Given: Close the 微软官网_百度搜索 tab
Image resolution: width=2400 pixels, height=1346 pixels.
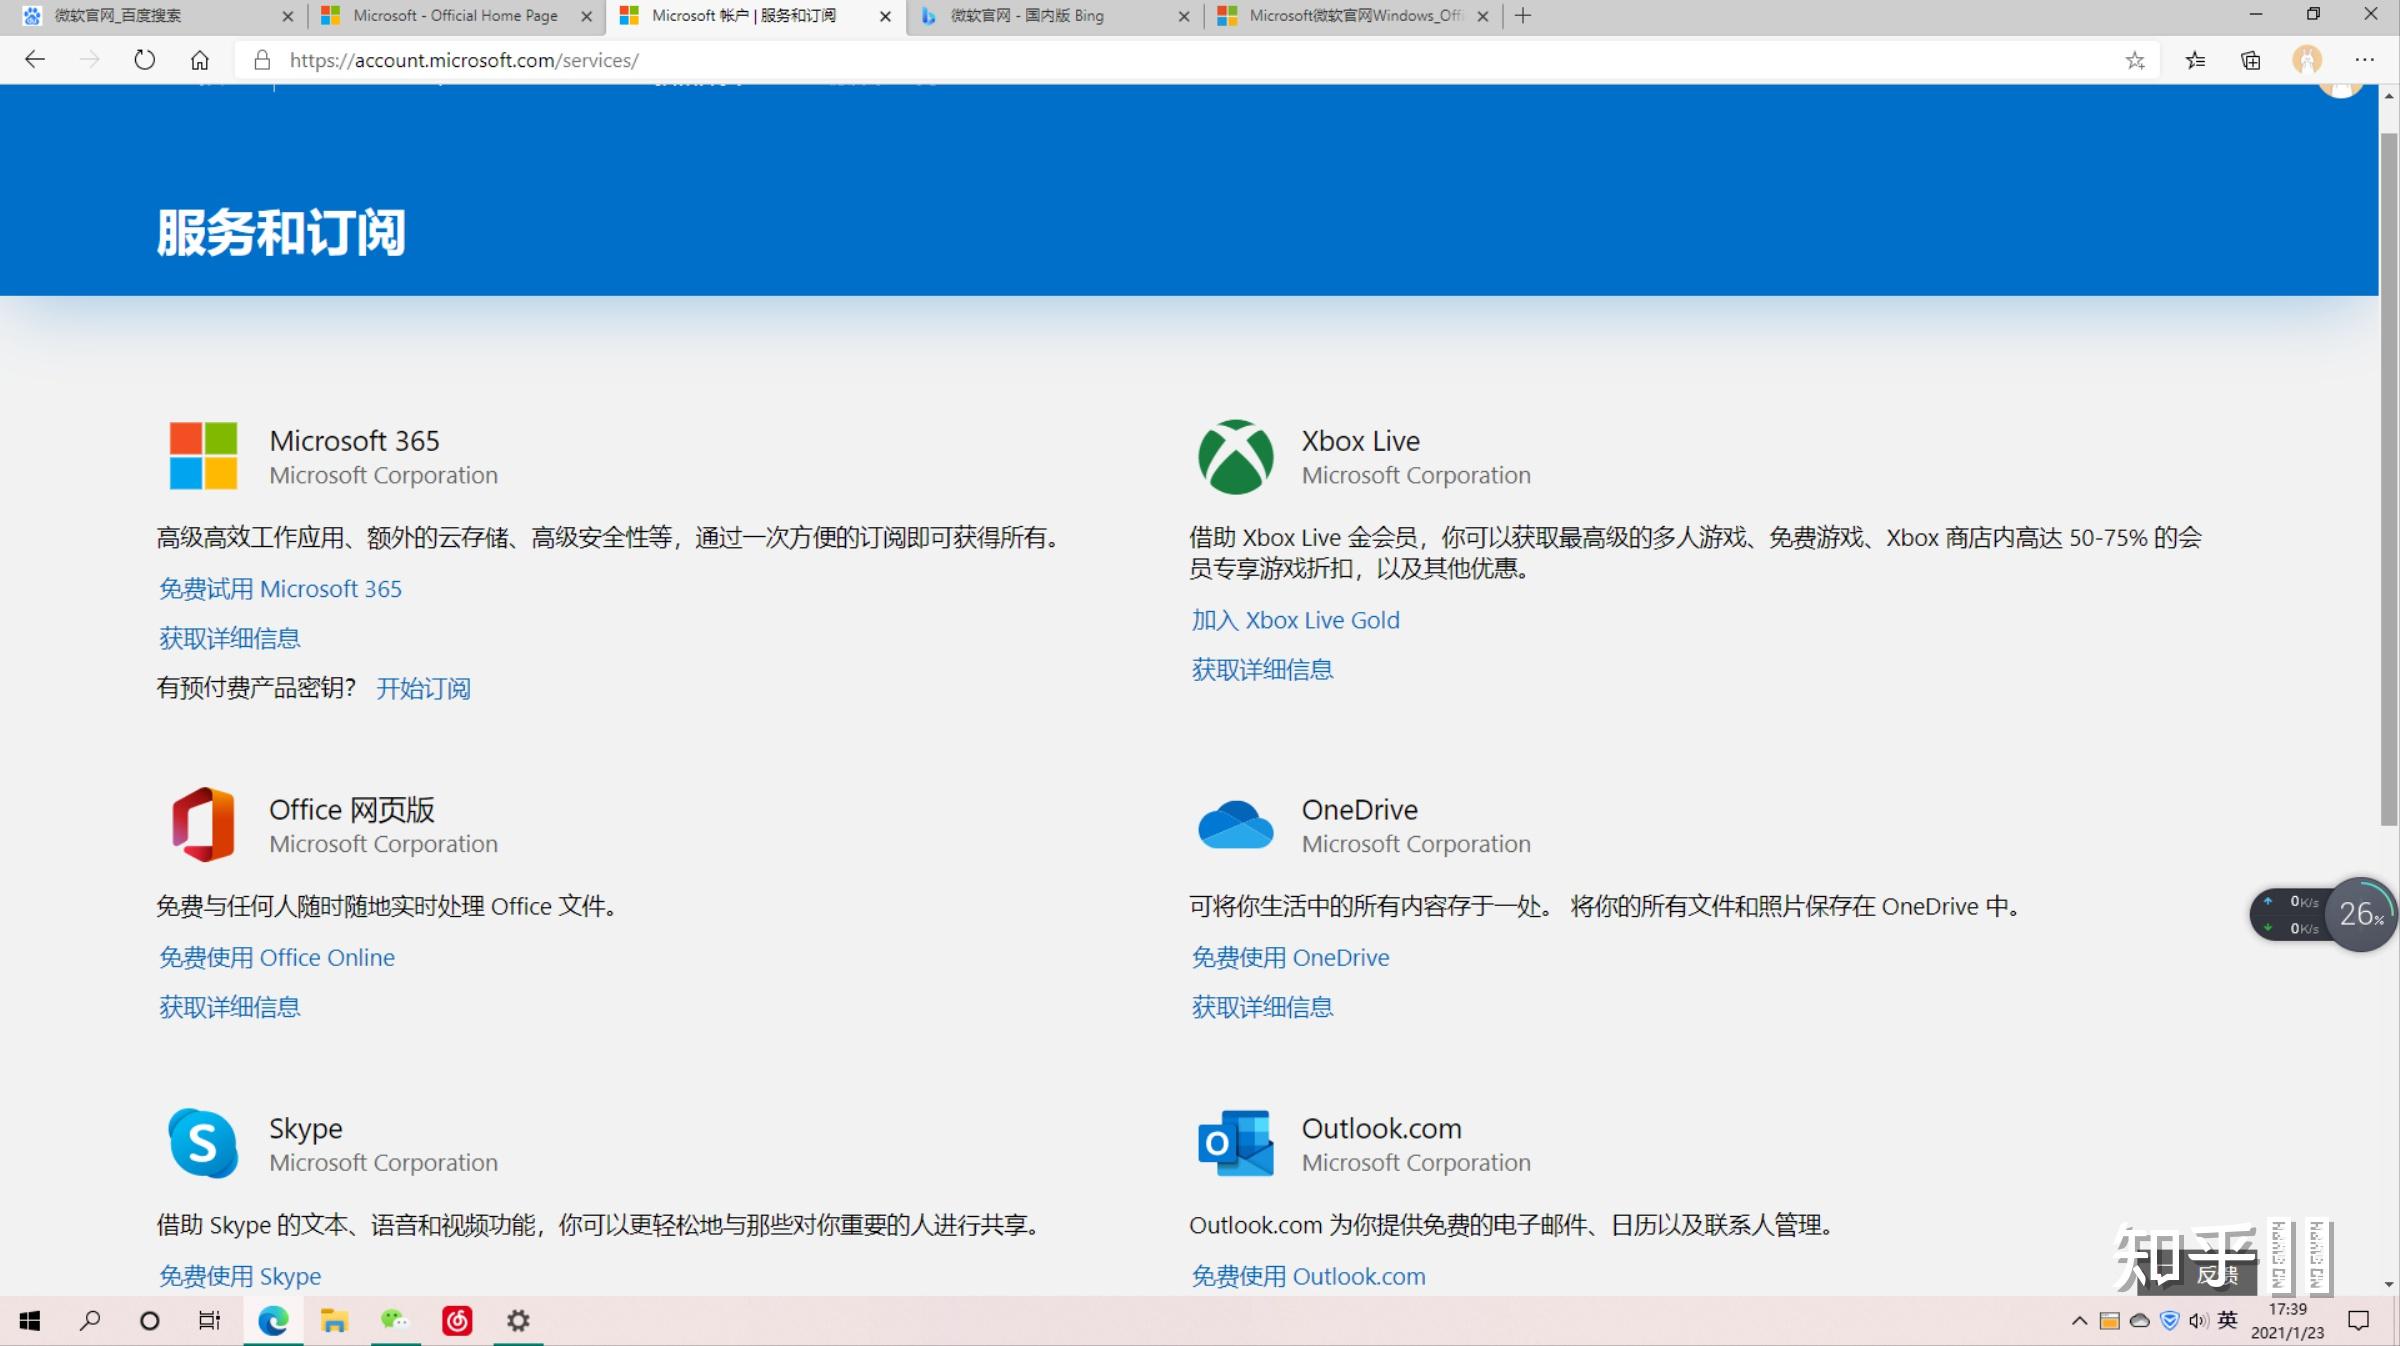Looking at the screenshot, I should point(288,16).
